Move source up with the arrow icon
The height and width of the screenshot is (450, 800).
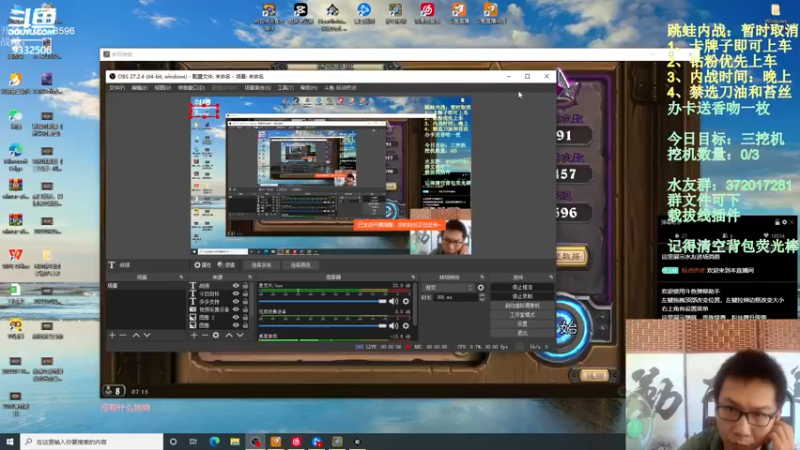pos(229,335)
